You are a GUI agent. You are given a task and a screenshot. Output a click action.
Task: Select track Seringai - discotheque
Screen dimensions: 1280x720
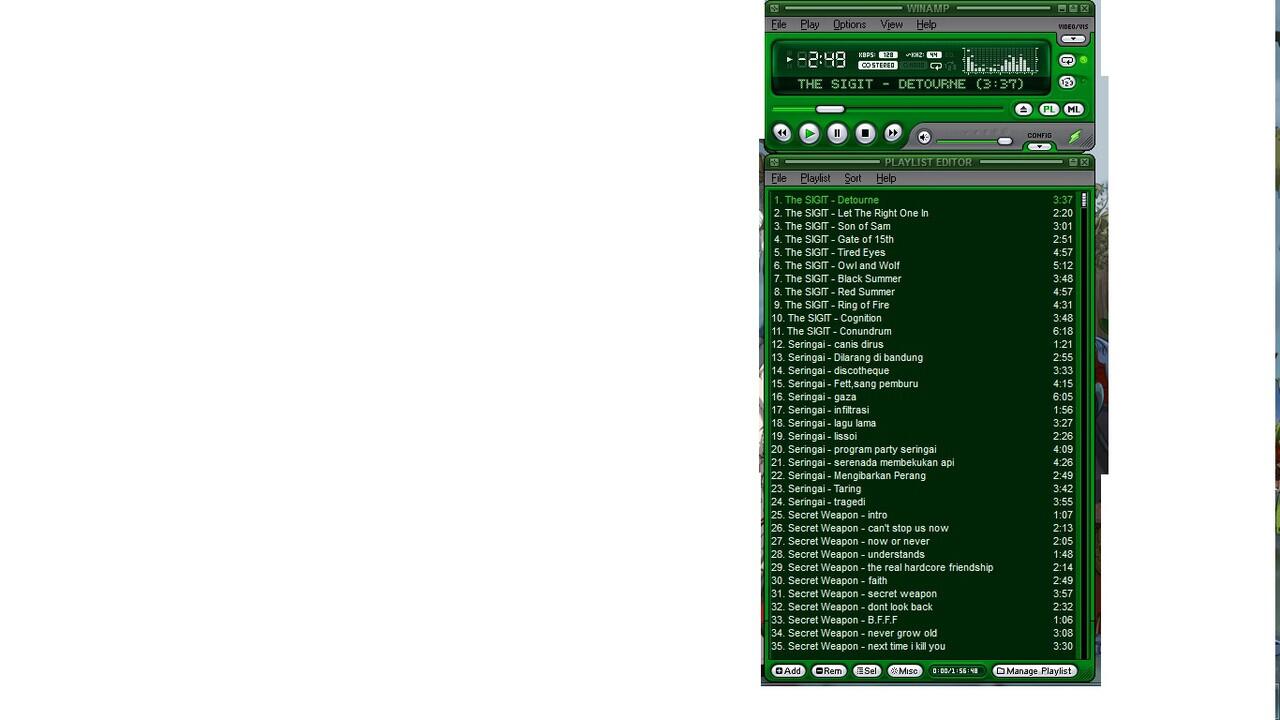(923, 370)
